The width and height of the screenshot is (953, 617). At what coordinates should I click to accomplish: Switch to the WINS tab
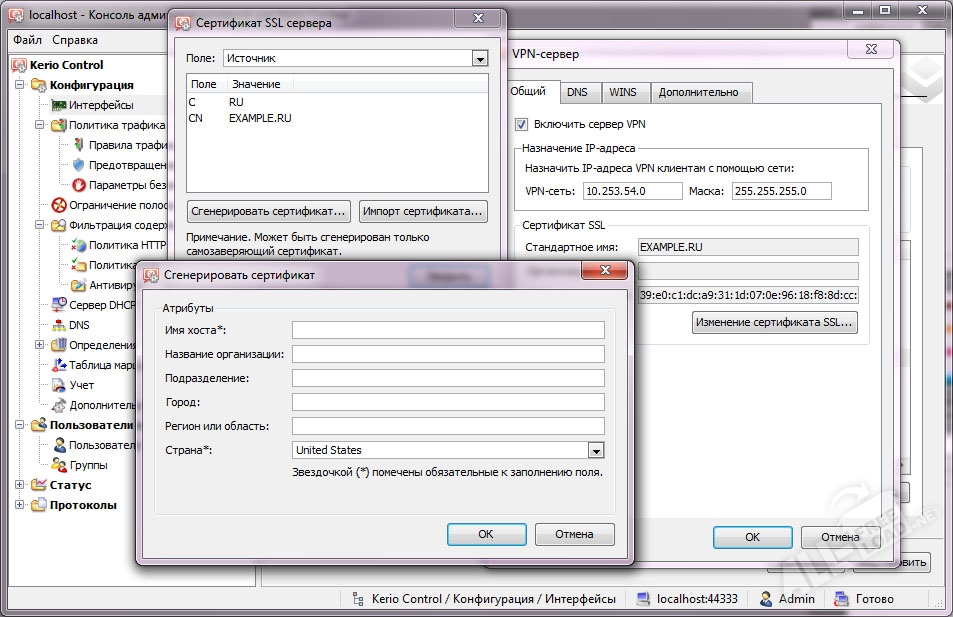[622, 92]
